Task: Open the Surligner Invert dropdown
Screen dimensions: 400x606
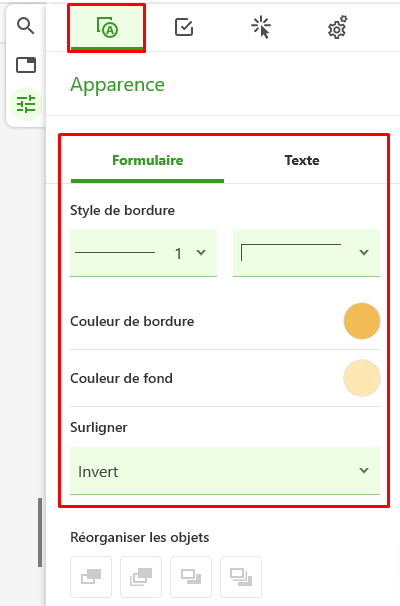Action: click(225, 471)
